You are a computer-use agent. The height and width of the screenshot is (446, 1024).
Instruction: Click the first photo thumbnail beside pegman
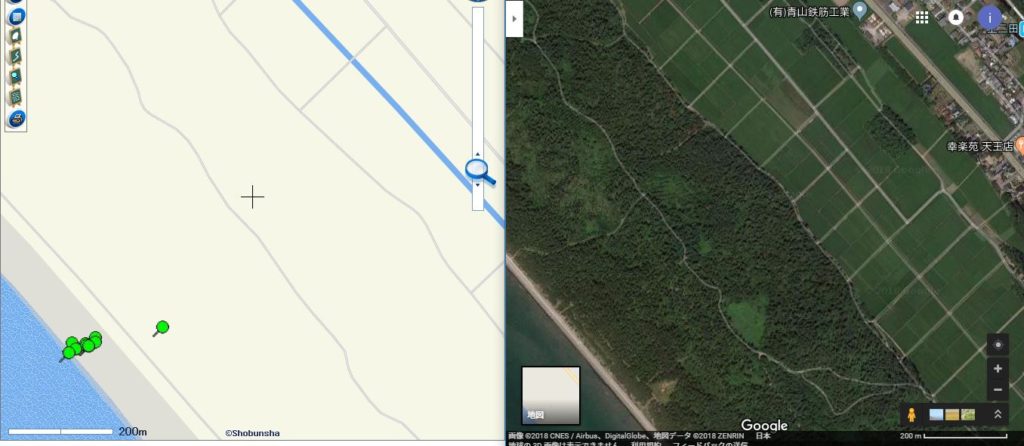pos(936,414)
